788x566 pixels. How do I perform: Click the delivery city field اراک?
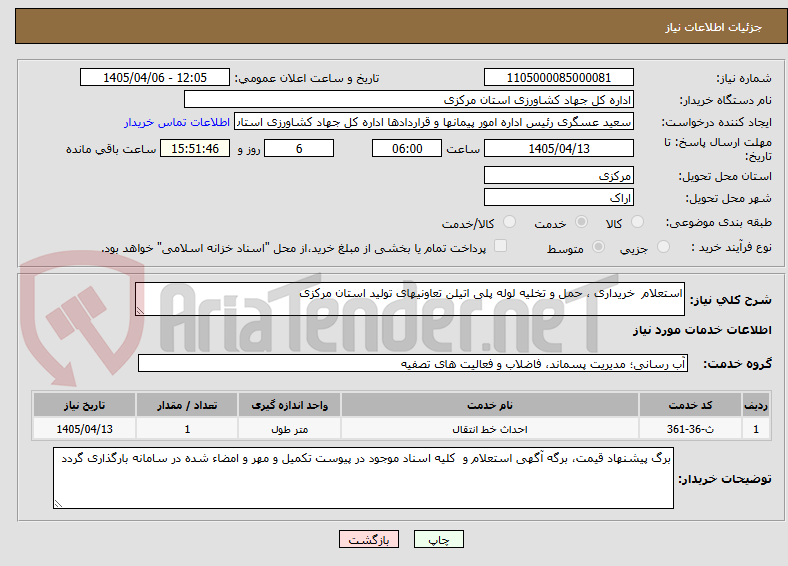tap(558, 197)
